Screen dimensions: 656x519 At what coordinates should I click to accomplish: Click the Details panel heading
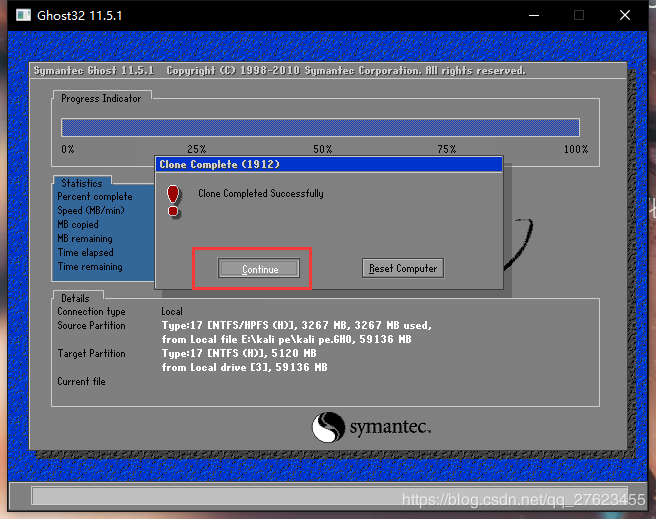click(75, 298)
